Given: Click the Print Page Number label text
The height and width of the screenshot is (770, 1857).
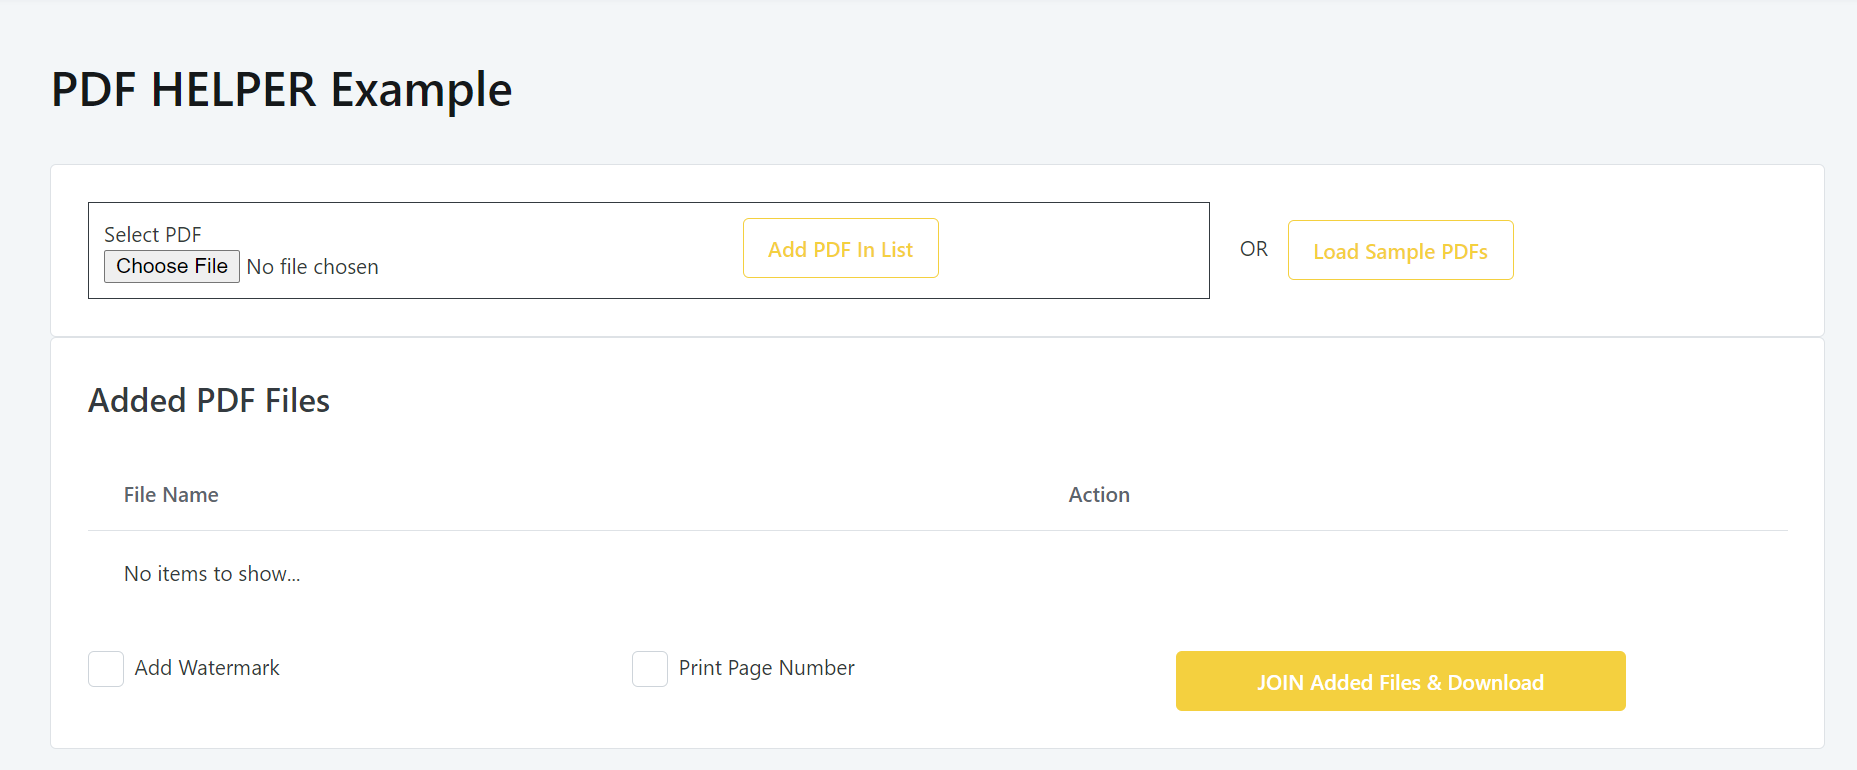Looking at the screenshot, I should coord(766,668).
